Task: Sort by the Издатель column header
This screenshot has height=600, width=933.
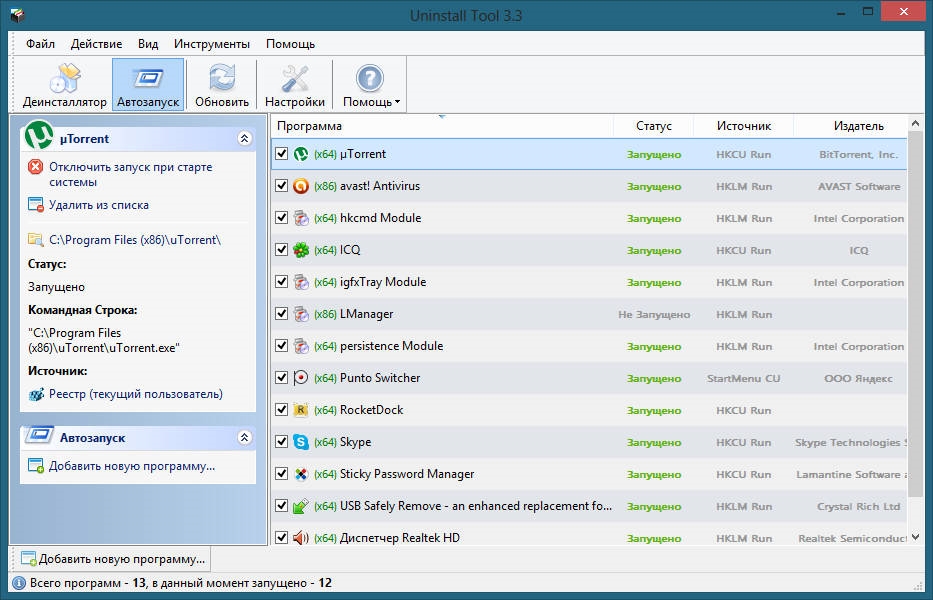Action: [851, 126]
